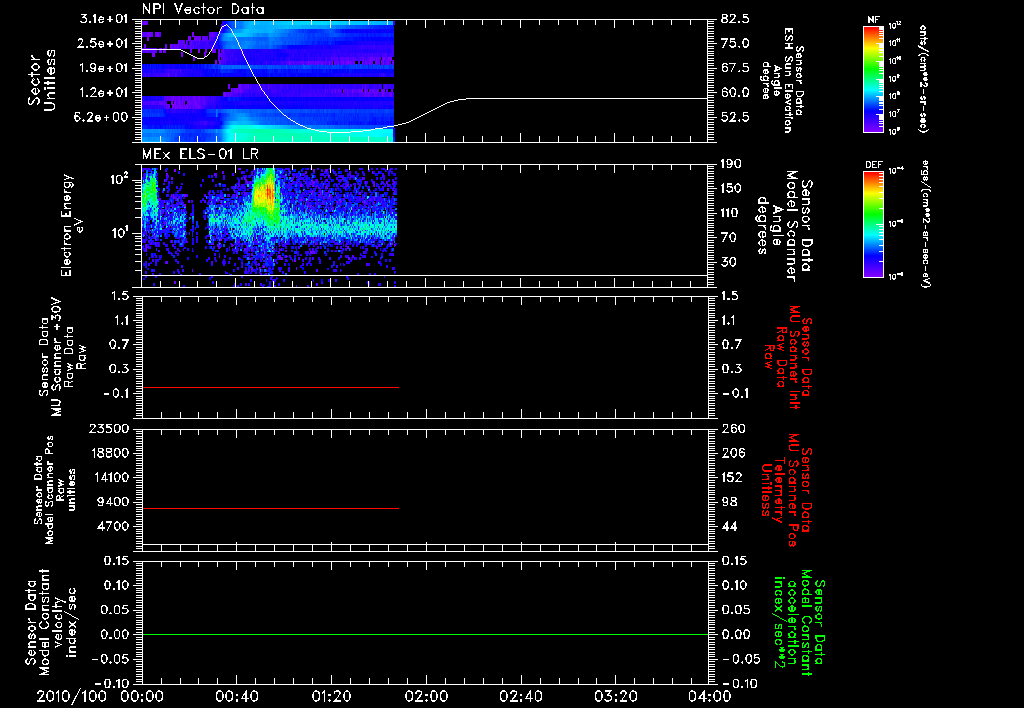Image resolution: width=1024 pixels, height=708 pixels.
Task: Click the "4700" scanner position tick
Action: point(114,526)
